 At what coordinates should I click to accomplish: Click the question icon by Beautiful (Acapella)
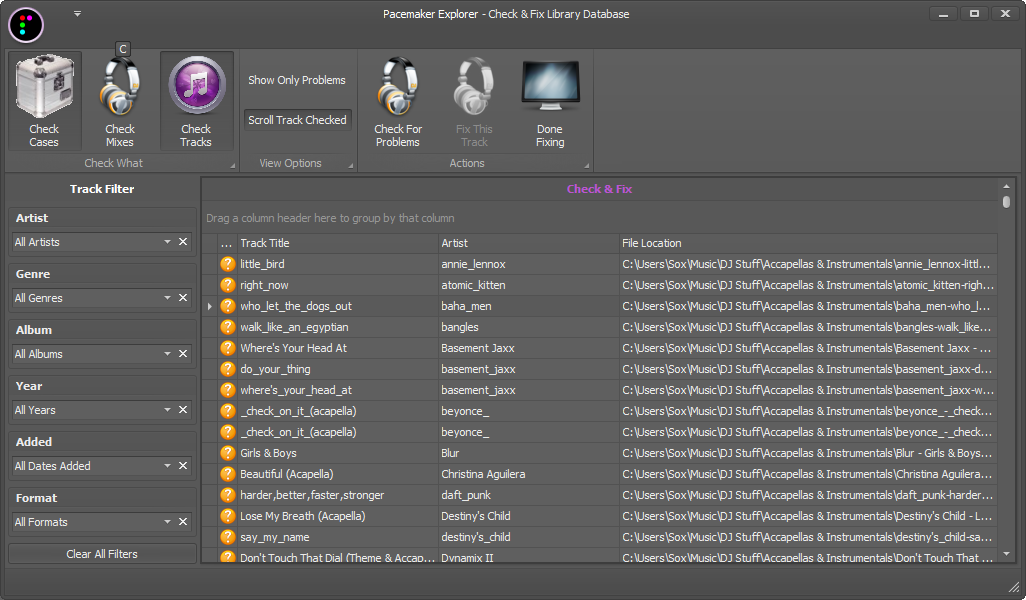pos(228,474)
